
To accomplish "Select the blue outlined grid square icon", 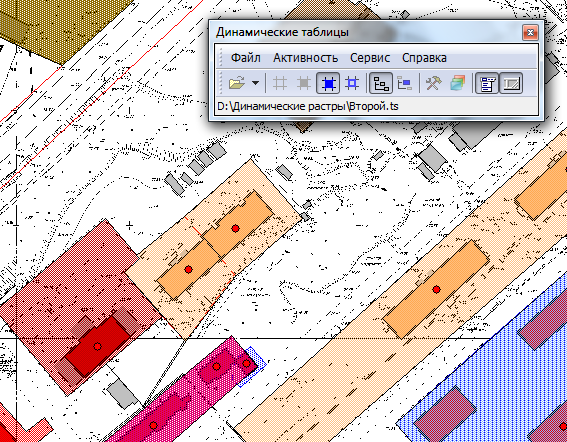I will coord(352,84).
